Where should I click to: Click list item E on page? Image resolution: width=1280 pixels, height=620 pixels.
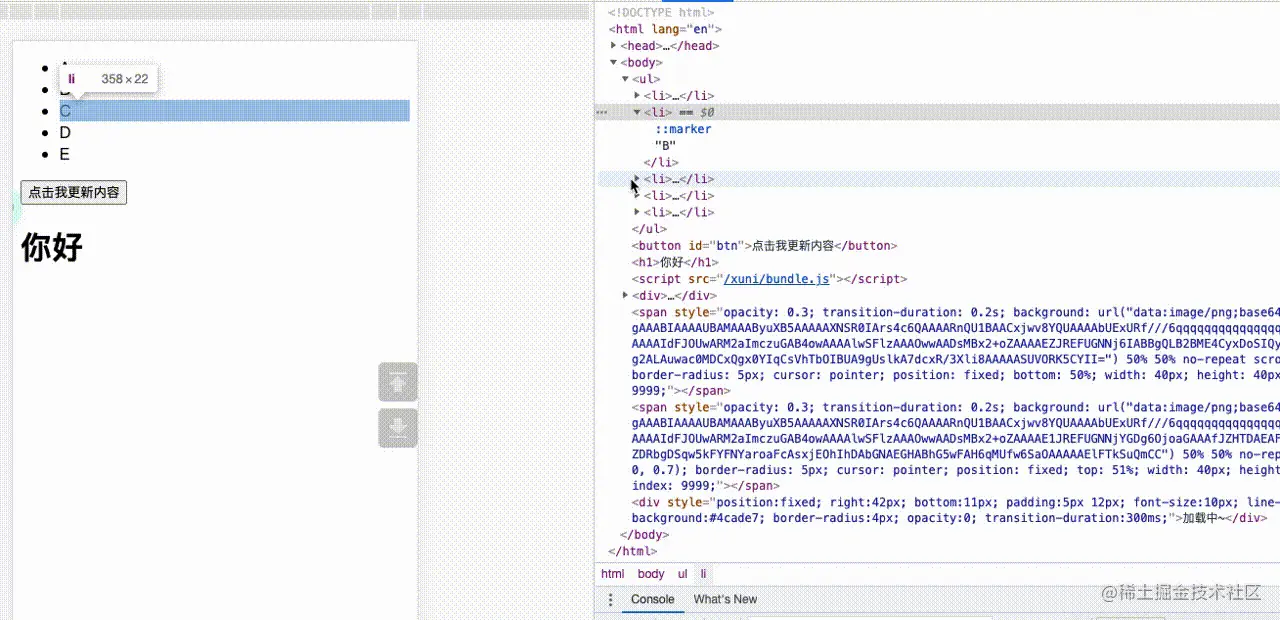click(x=65, y=154)
